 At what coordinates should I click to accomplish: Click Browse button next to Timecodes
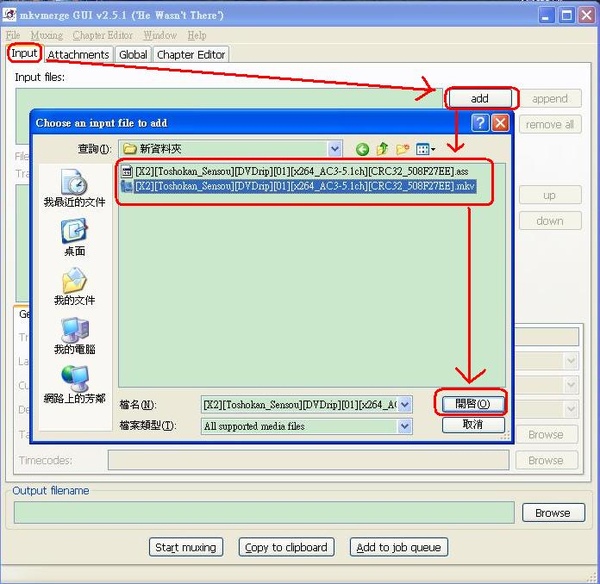[x=546, y=460]
